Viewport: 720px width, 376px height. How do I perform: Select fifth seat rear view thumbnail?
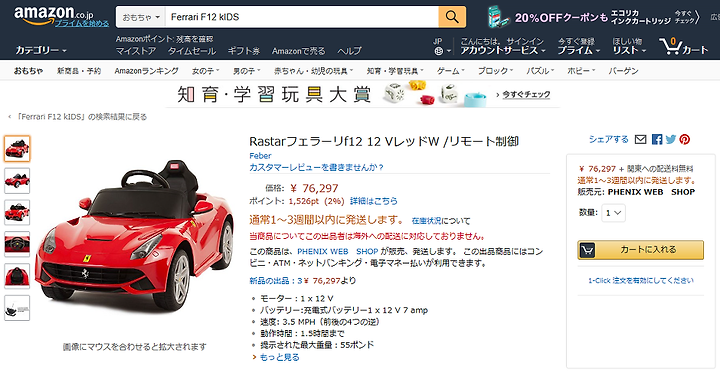[x=17, y=275]
